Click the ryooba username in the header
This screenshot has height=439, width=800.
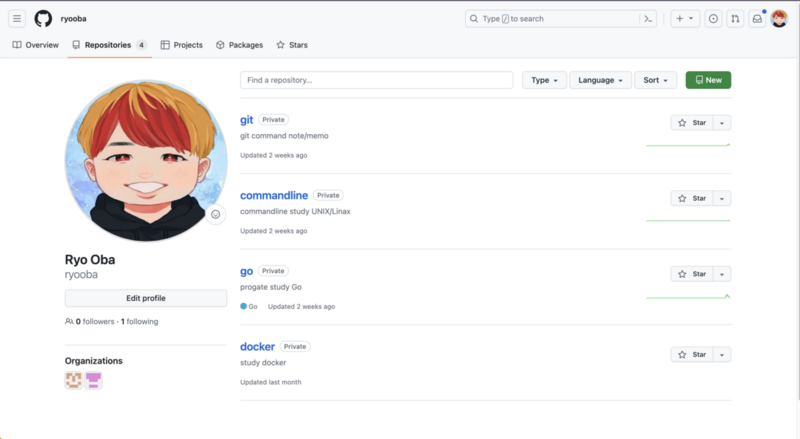click(x=73, y=19)
